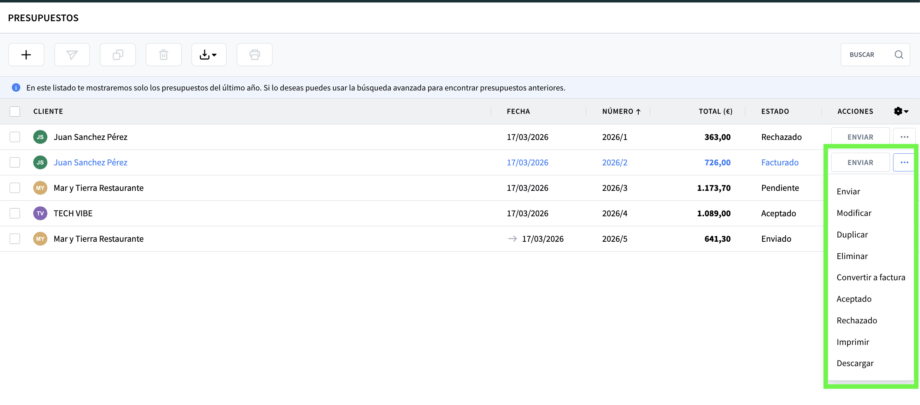
Task: Click the TV avatar for TECH VIBE
Action: coord(40,213)
